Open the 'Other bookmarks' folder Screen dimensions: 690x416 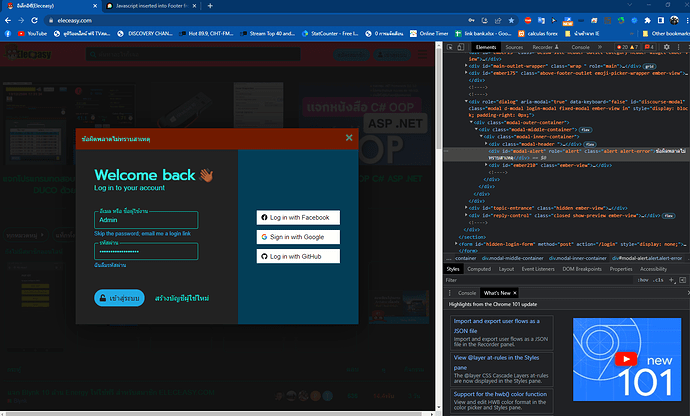point(666,33)
